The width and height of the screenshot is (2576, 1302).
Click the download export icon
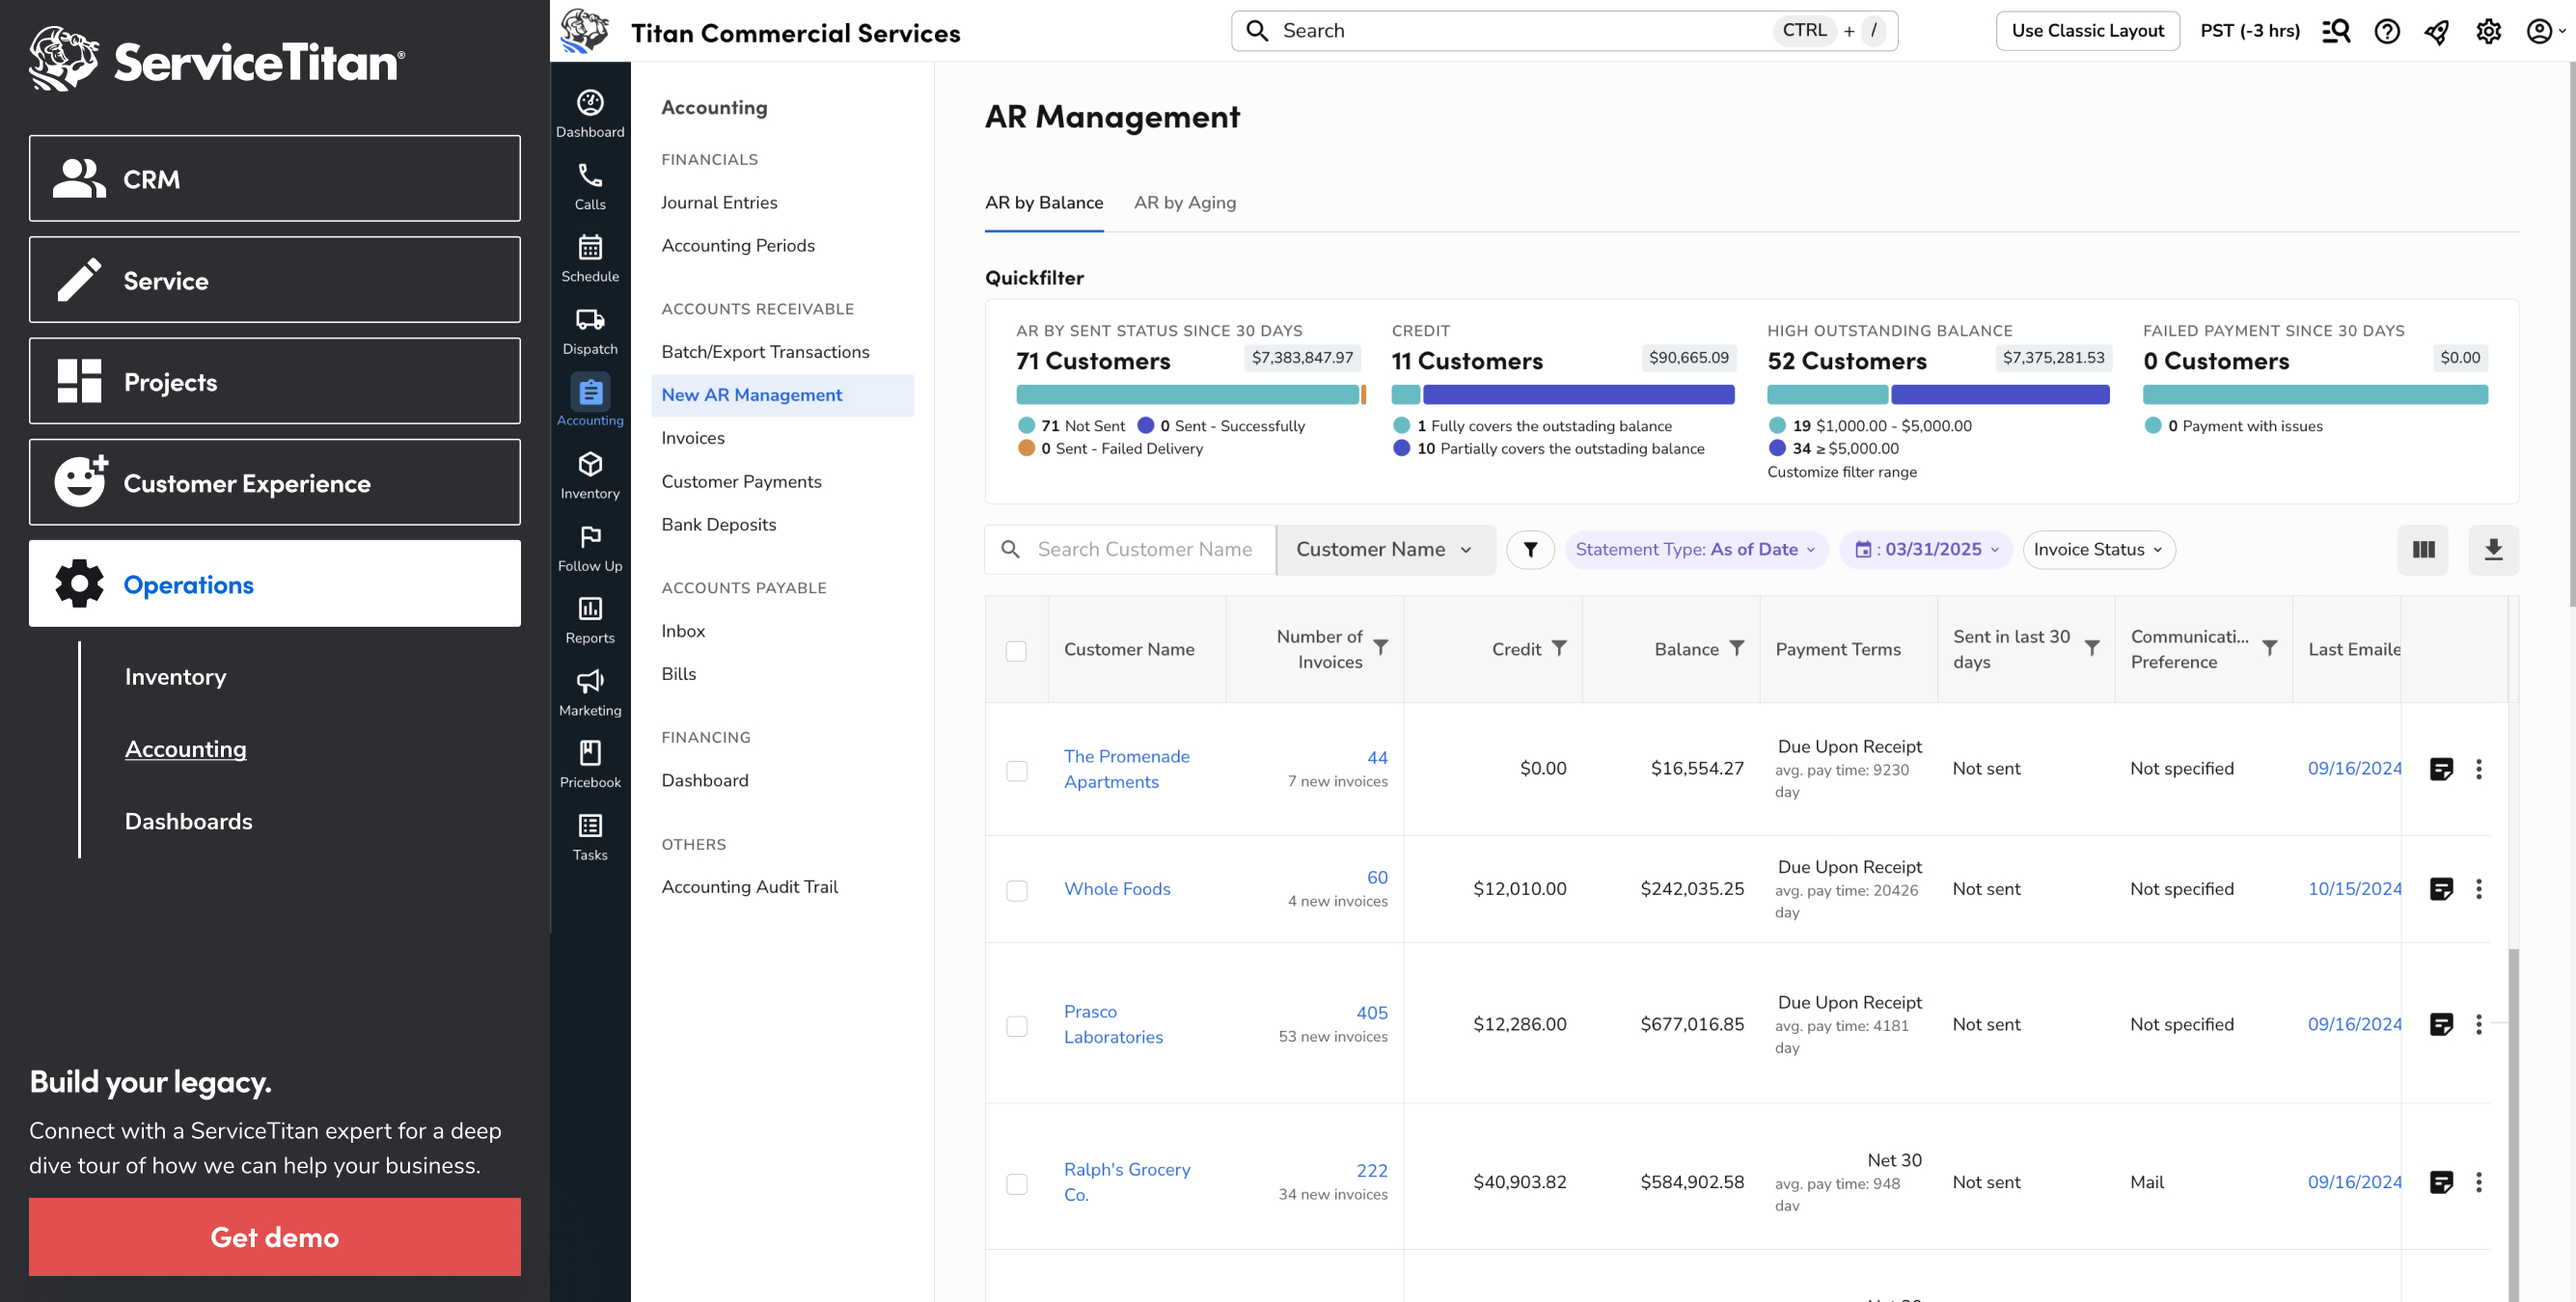pos(2493,549)
